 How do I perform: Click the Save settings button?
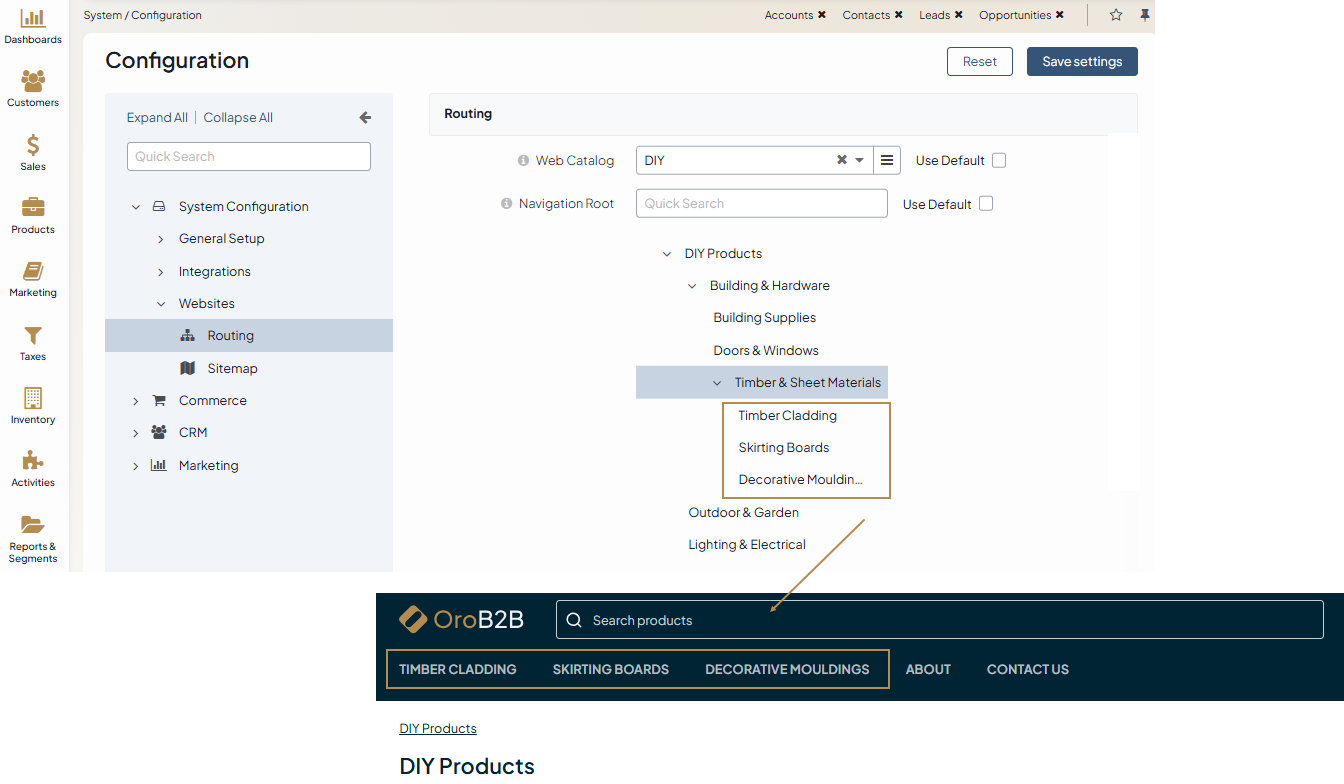[x=1082, y=62]
